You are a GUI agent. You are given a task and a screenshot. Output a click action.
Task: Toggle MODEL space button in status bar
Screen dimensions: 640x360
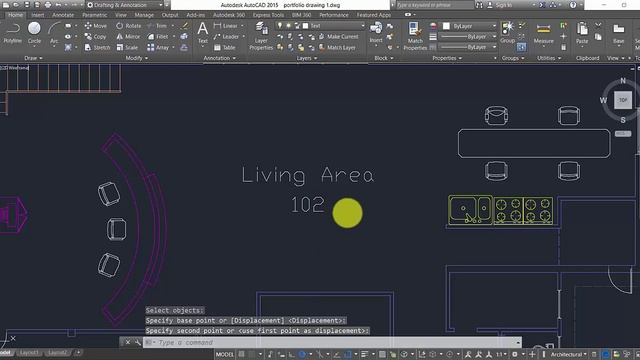(224, 354)
